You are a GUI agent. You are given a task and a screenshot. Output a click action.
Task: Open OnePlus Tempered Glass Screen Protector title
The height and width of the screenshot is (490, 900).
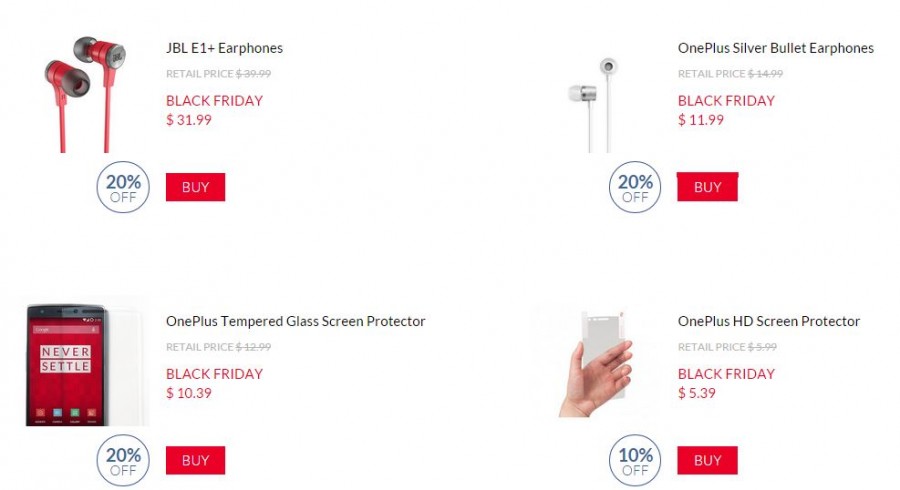pyautogui.click(x=295, y=321)
